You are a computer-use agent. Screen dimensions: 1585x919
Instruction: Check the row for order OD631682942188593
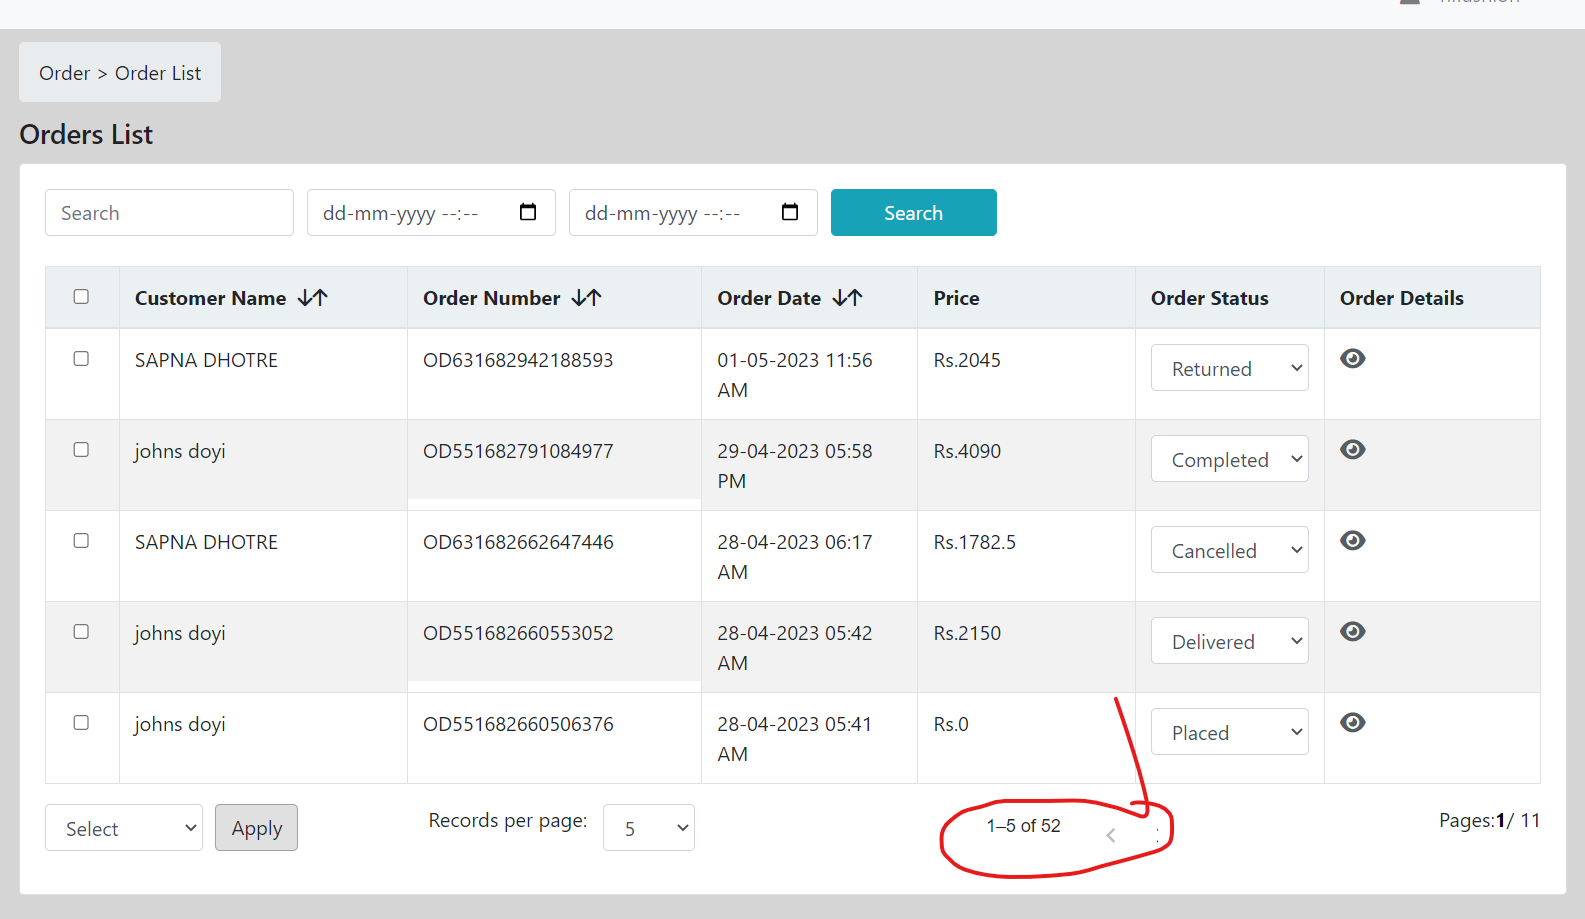click(x=81, y=359)
